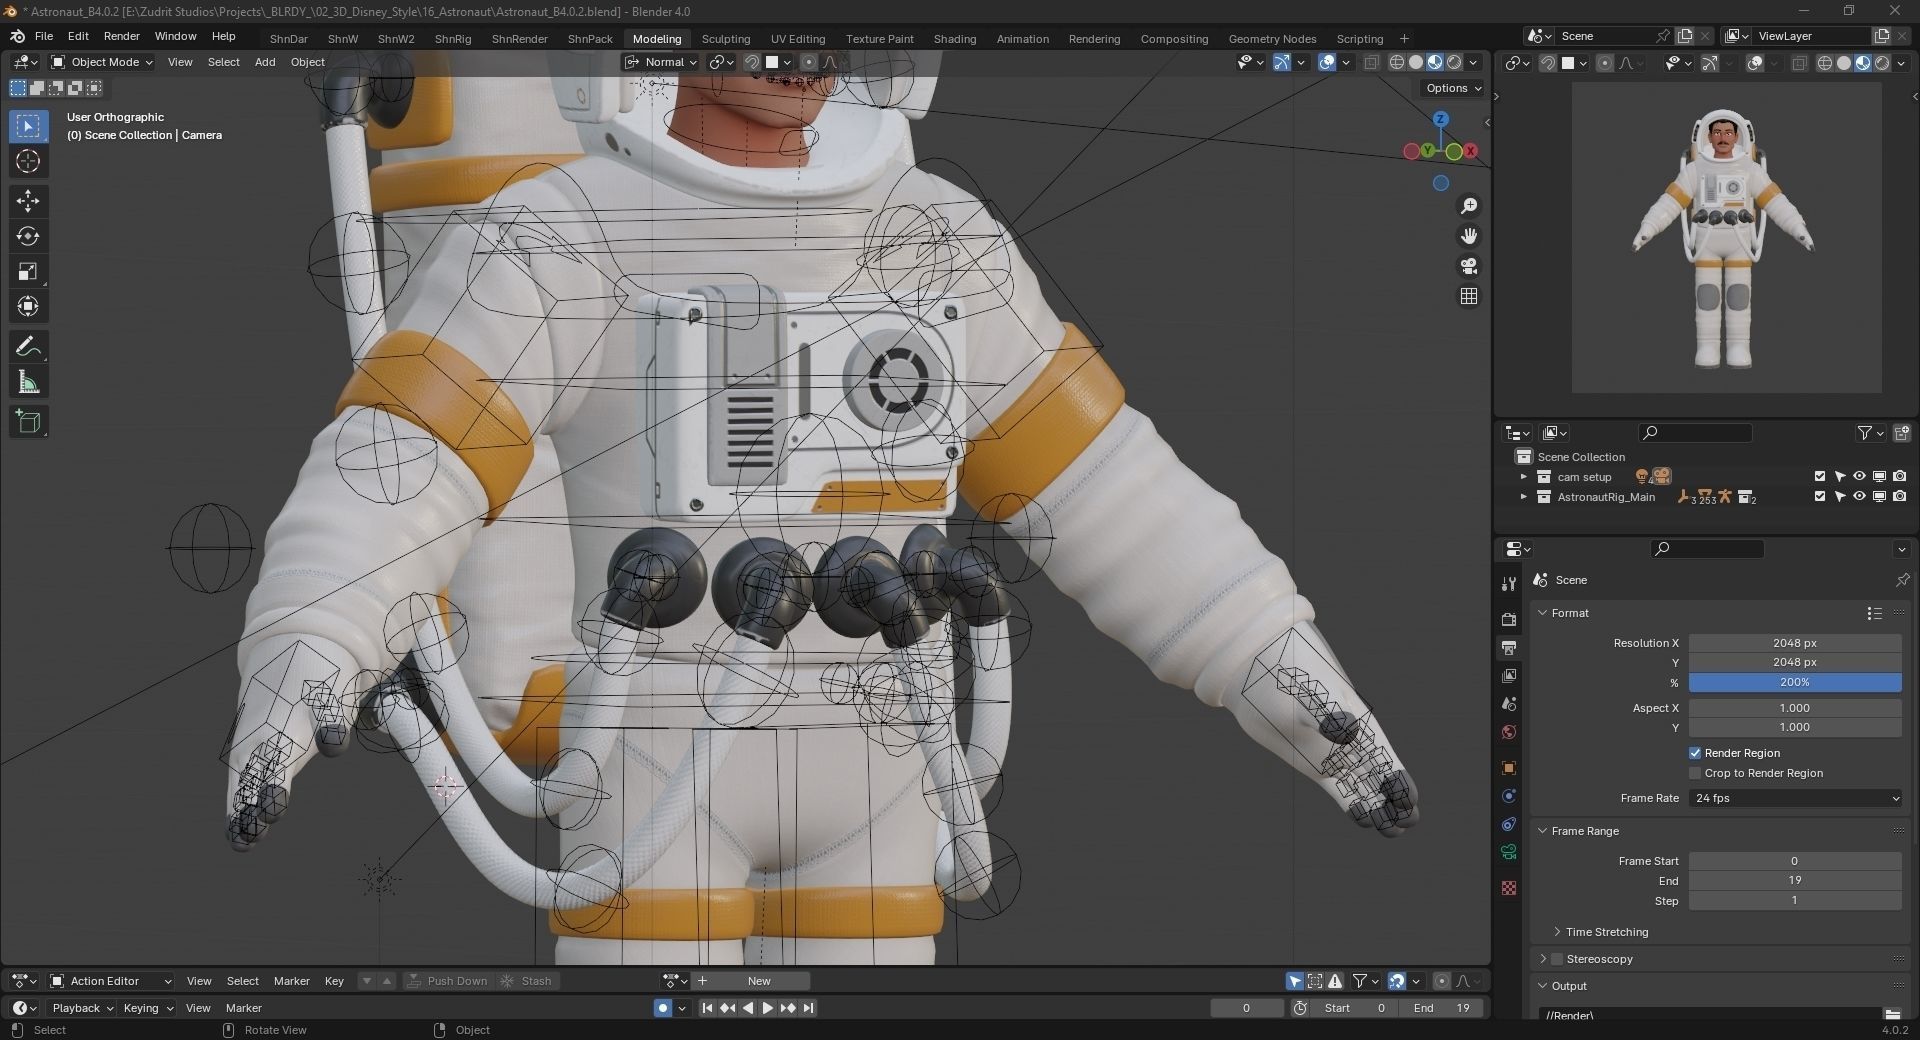Open the Output properties tab
Screen dimensions: 1920x1040
click(1509, 648)
